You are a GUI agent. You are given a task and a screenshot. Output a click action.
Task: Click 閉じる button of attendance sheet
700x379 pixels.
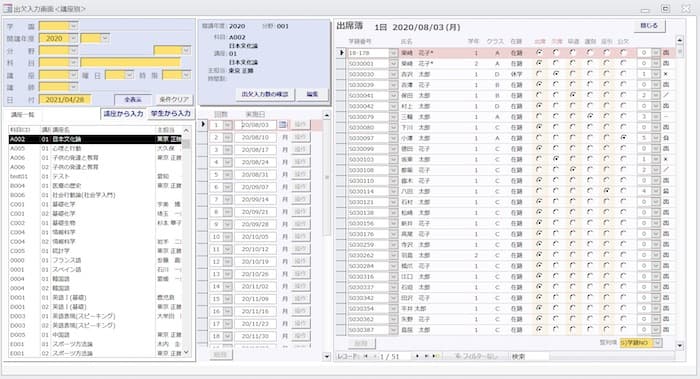(650, 26)
